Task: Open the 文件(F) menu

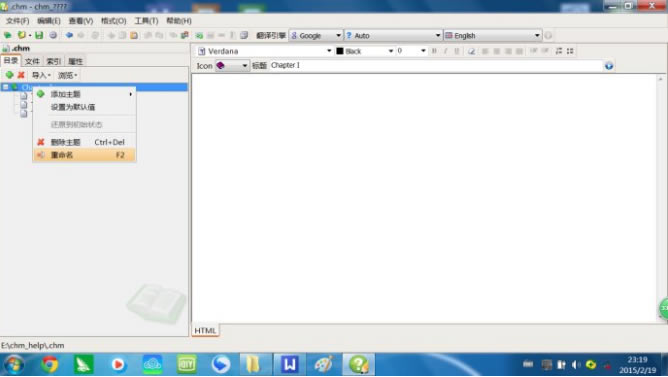Action: 17,21
